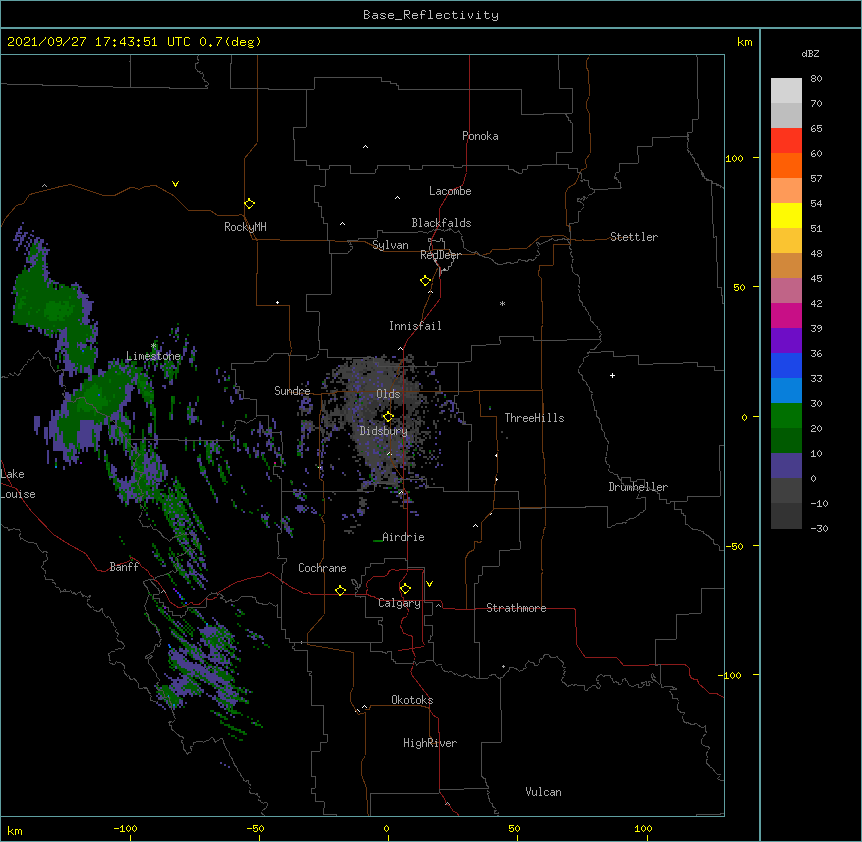Click the white asterisk east of Innisfail

point(502,304)
